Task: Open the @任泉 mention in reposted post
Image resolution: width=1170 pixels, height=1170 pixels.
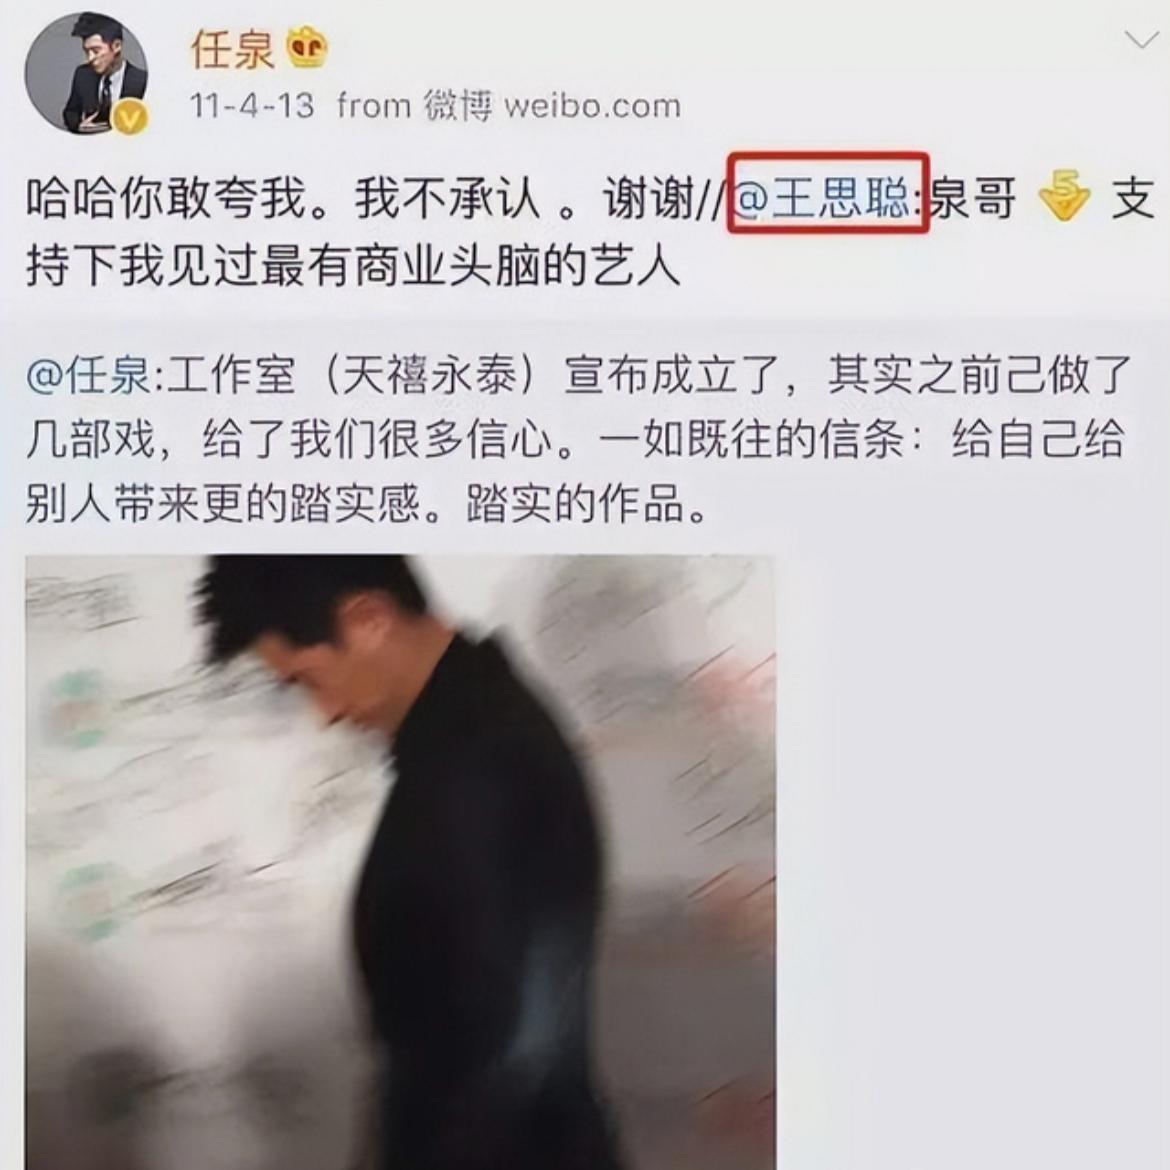Action: click(90, 373)
